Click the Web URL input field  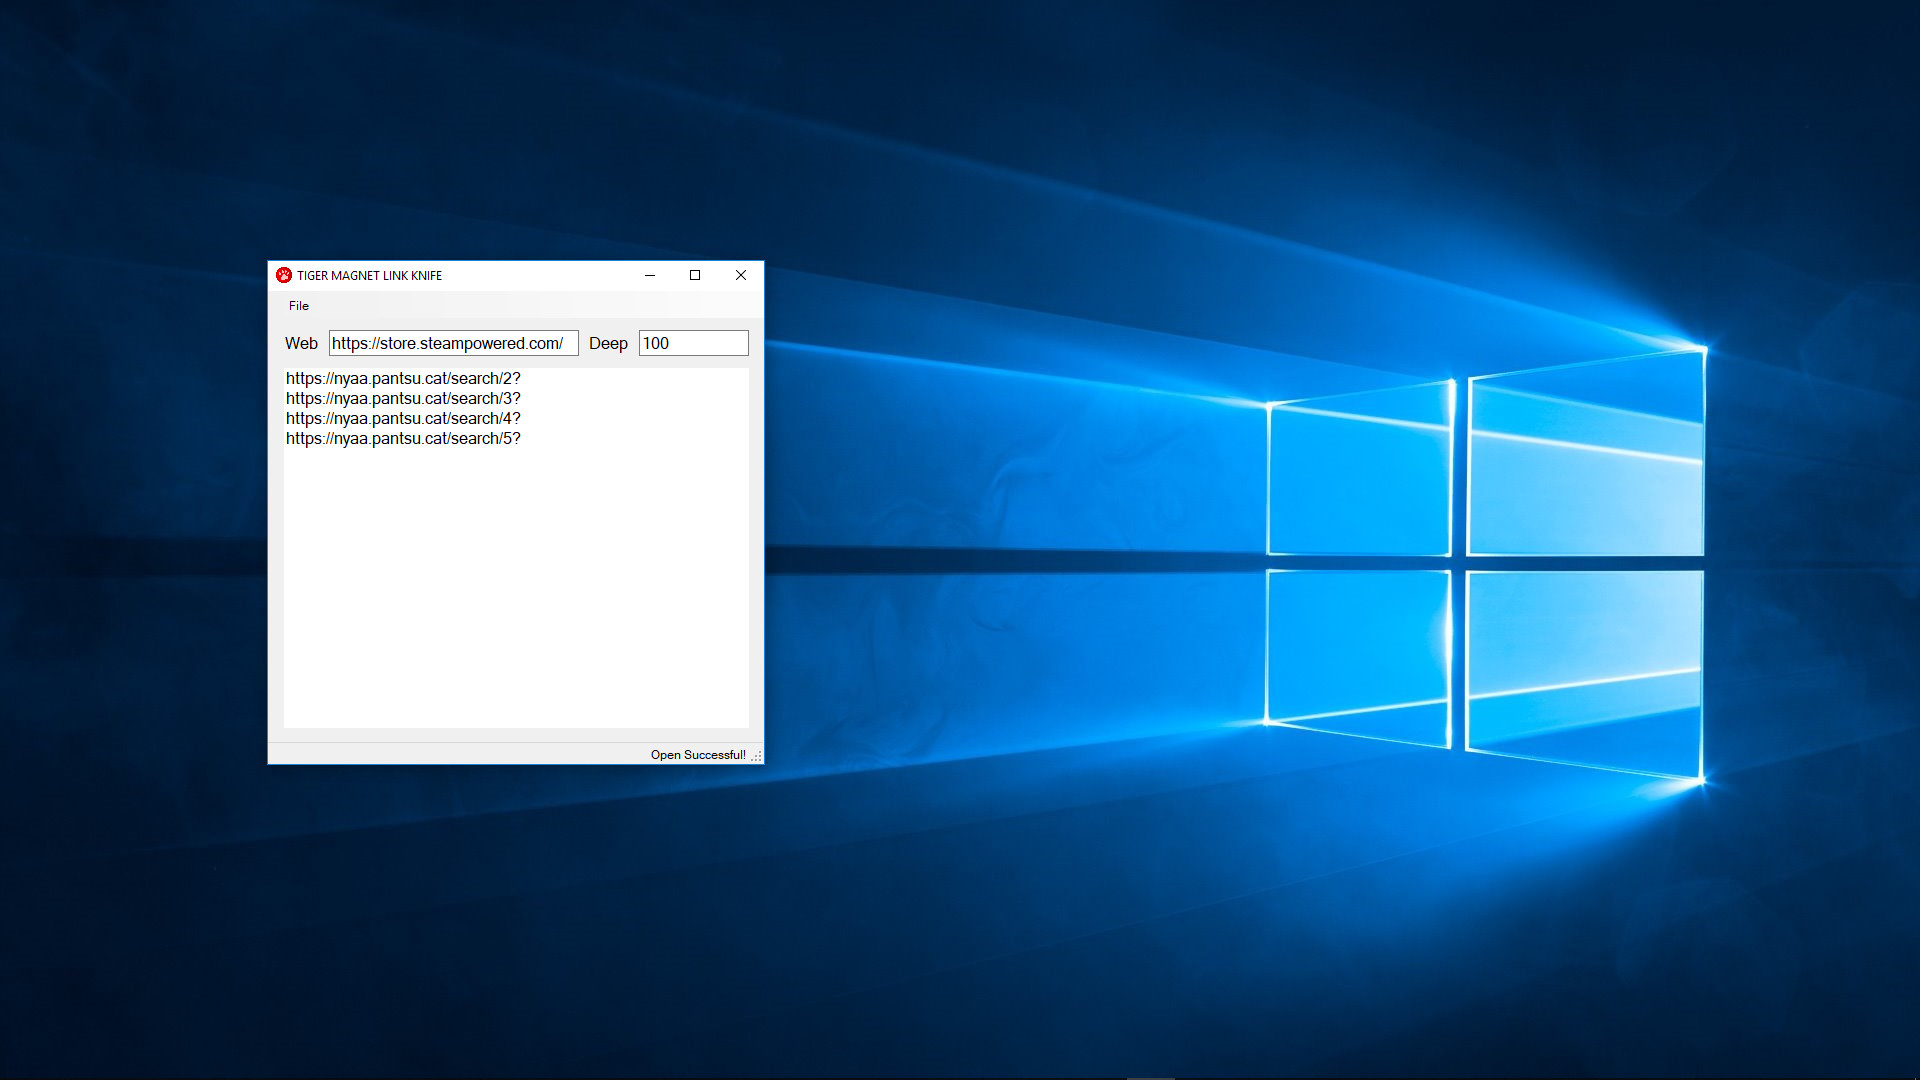tap(453, 343)
